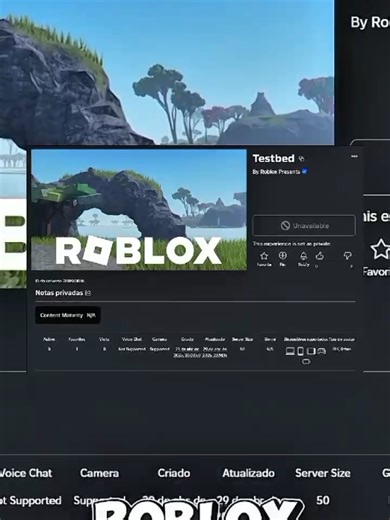The width and height of the screenshot is (390, 520).
Task: Click the thumbs down dislike icon
Action: pos(347,256)
